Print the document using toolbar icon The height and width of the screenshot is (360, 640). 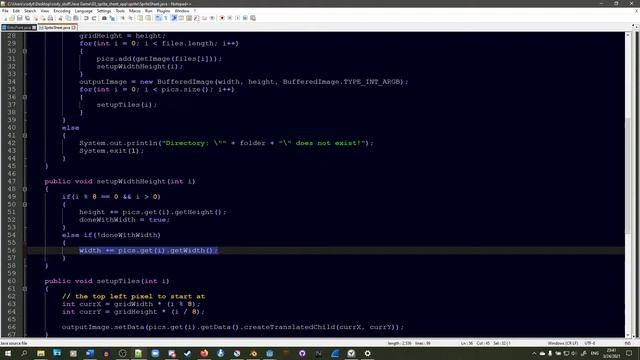click(x=50, y=18)
